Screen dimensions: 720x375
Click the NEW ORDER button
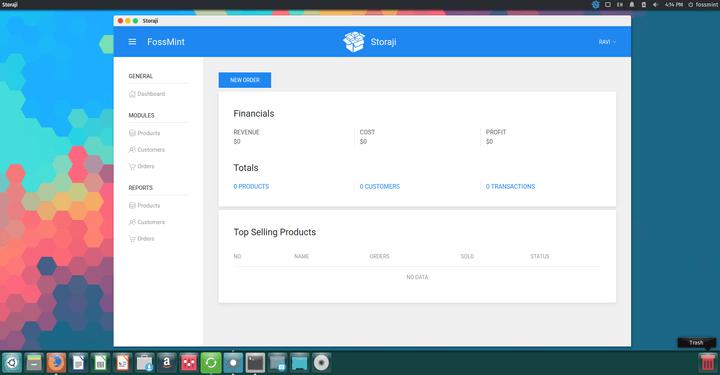245,80
